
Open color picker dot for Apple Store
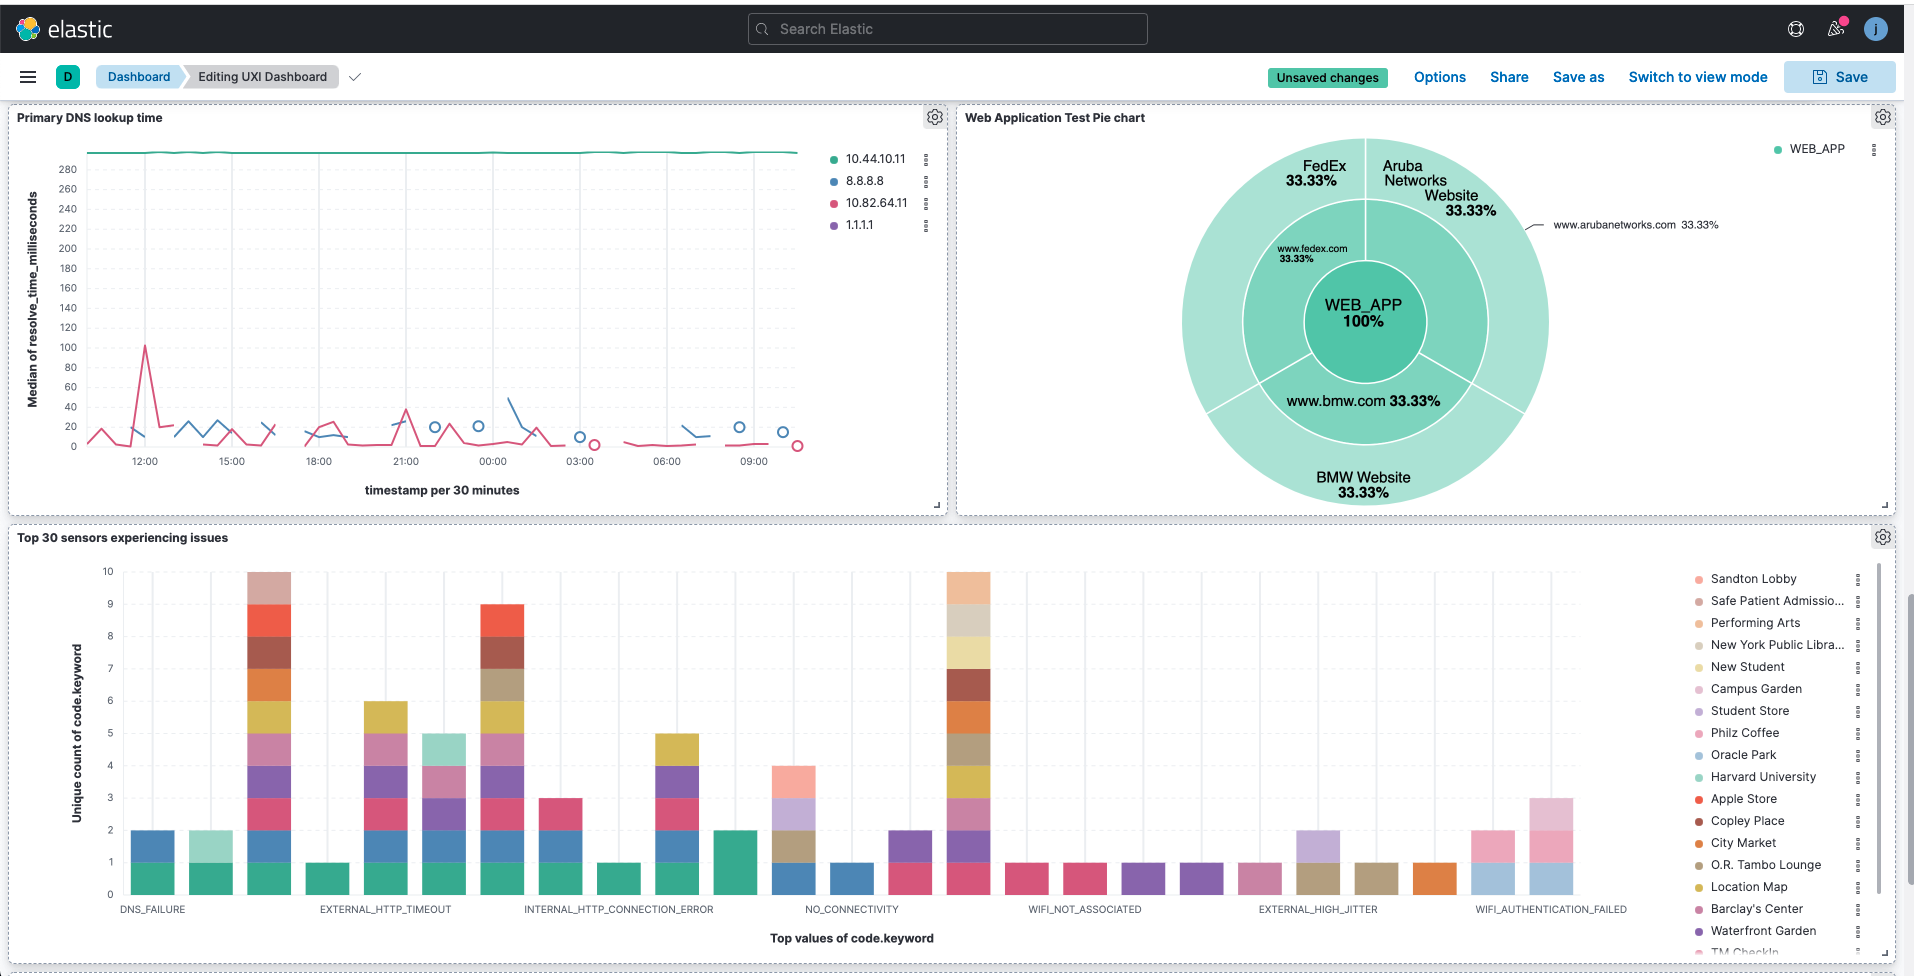(1699, 800)
